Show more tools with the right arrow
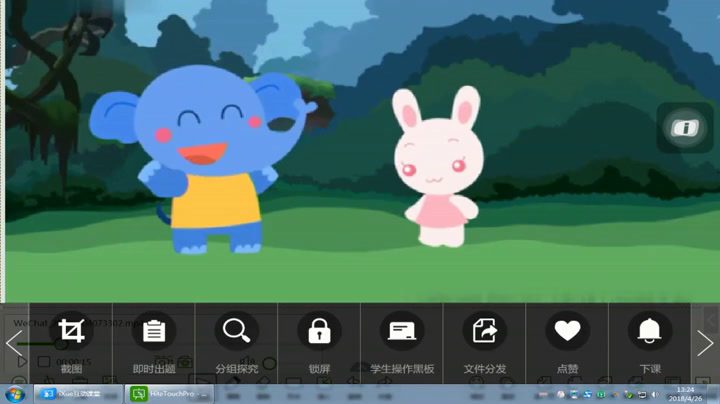The height and width of the screenshot is (404, 720). point(705,343)
